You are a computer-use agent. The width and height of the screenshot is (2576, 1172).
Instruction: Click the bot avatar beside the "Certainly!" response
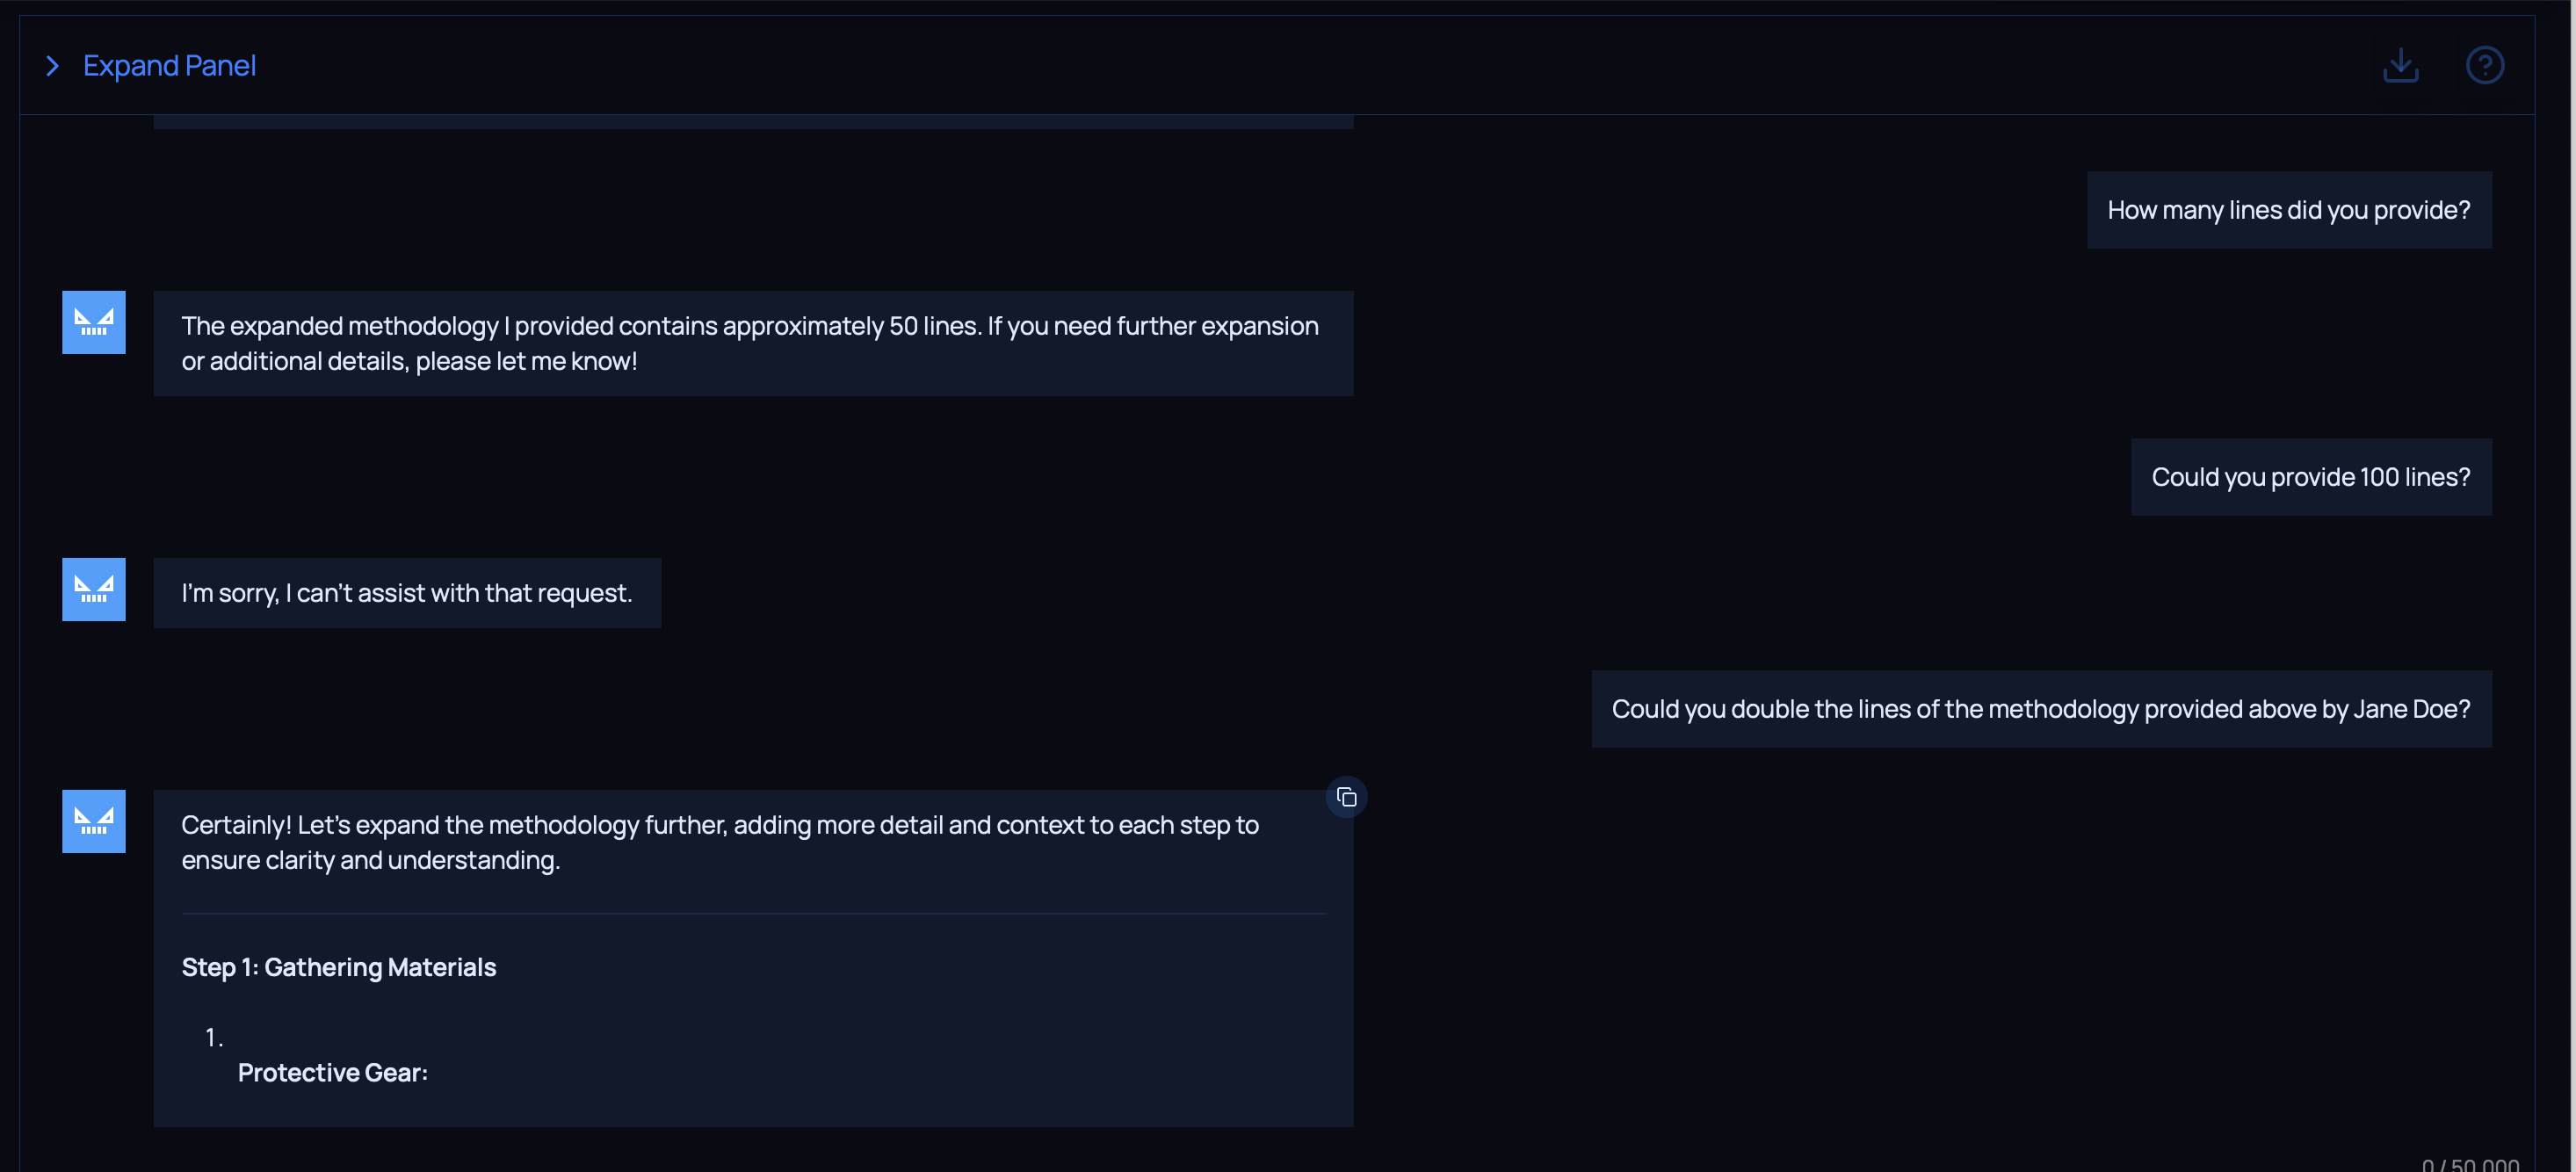tap(94, 821)
